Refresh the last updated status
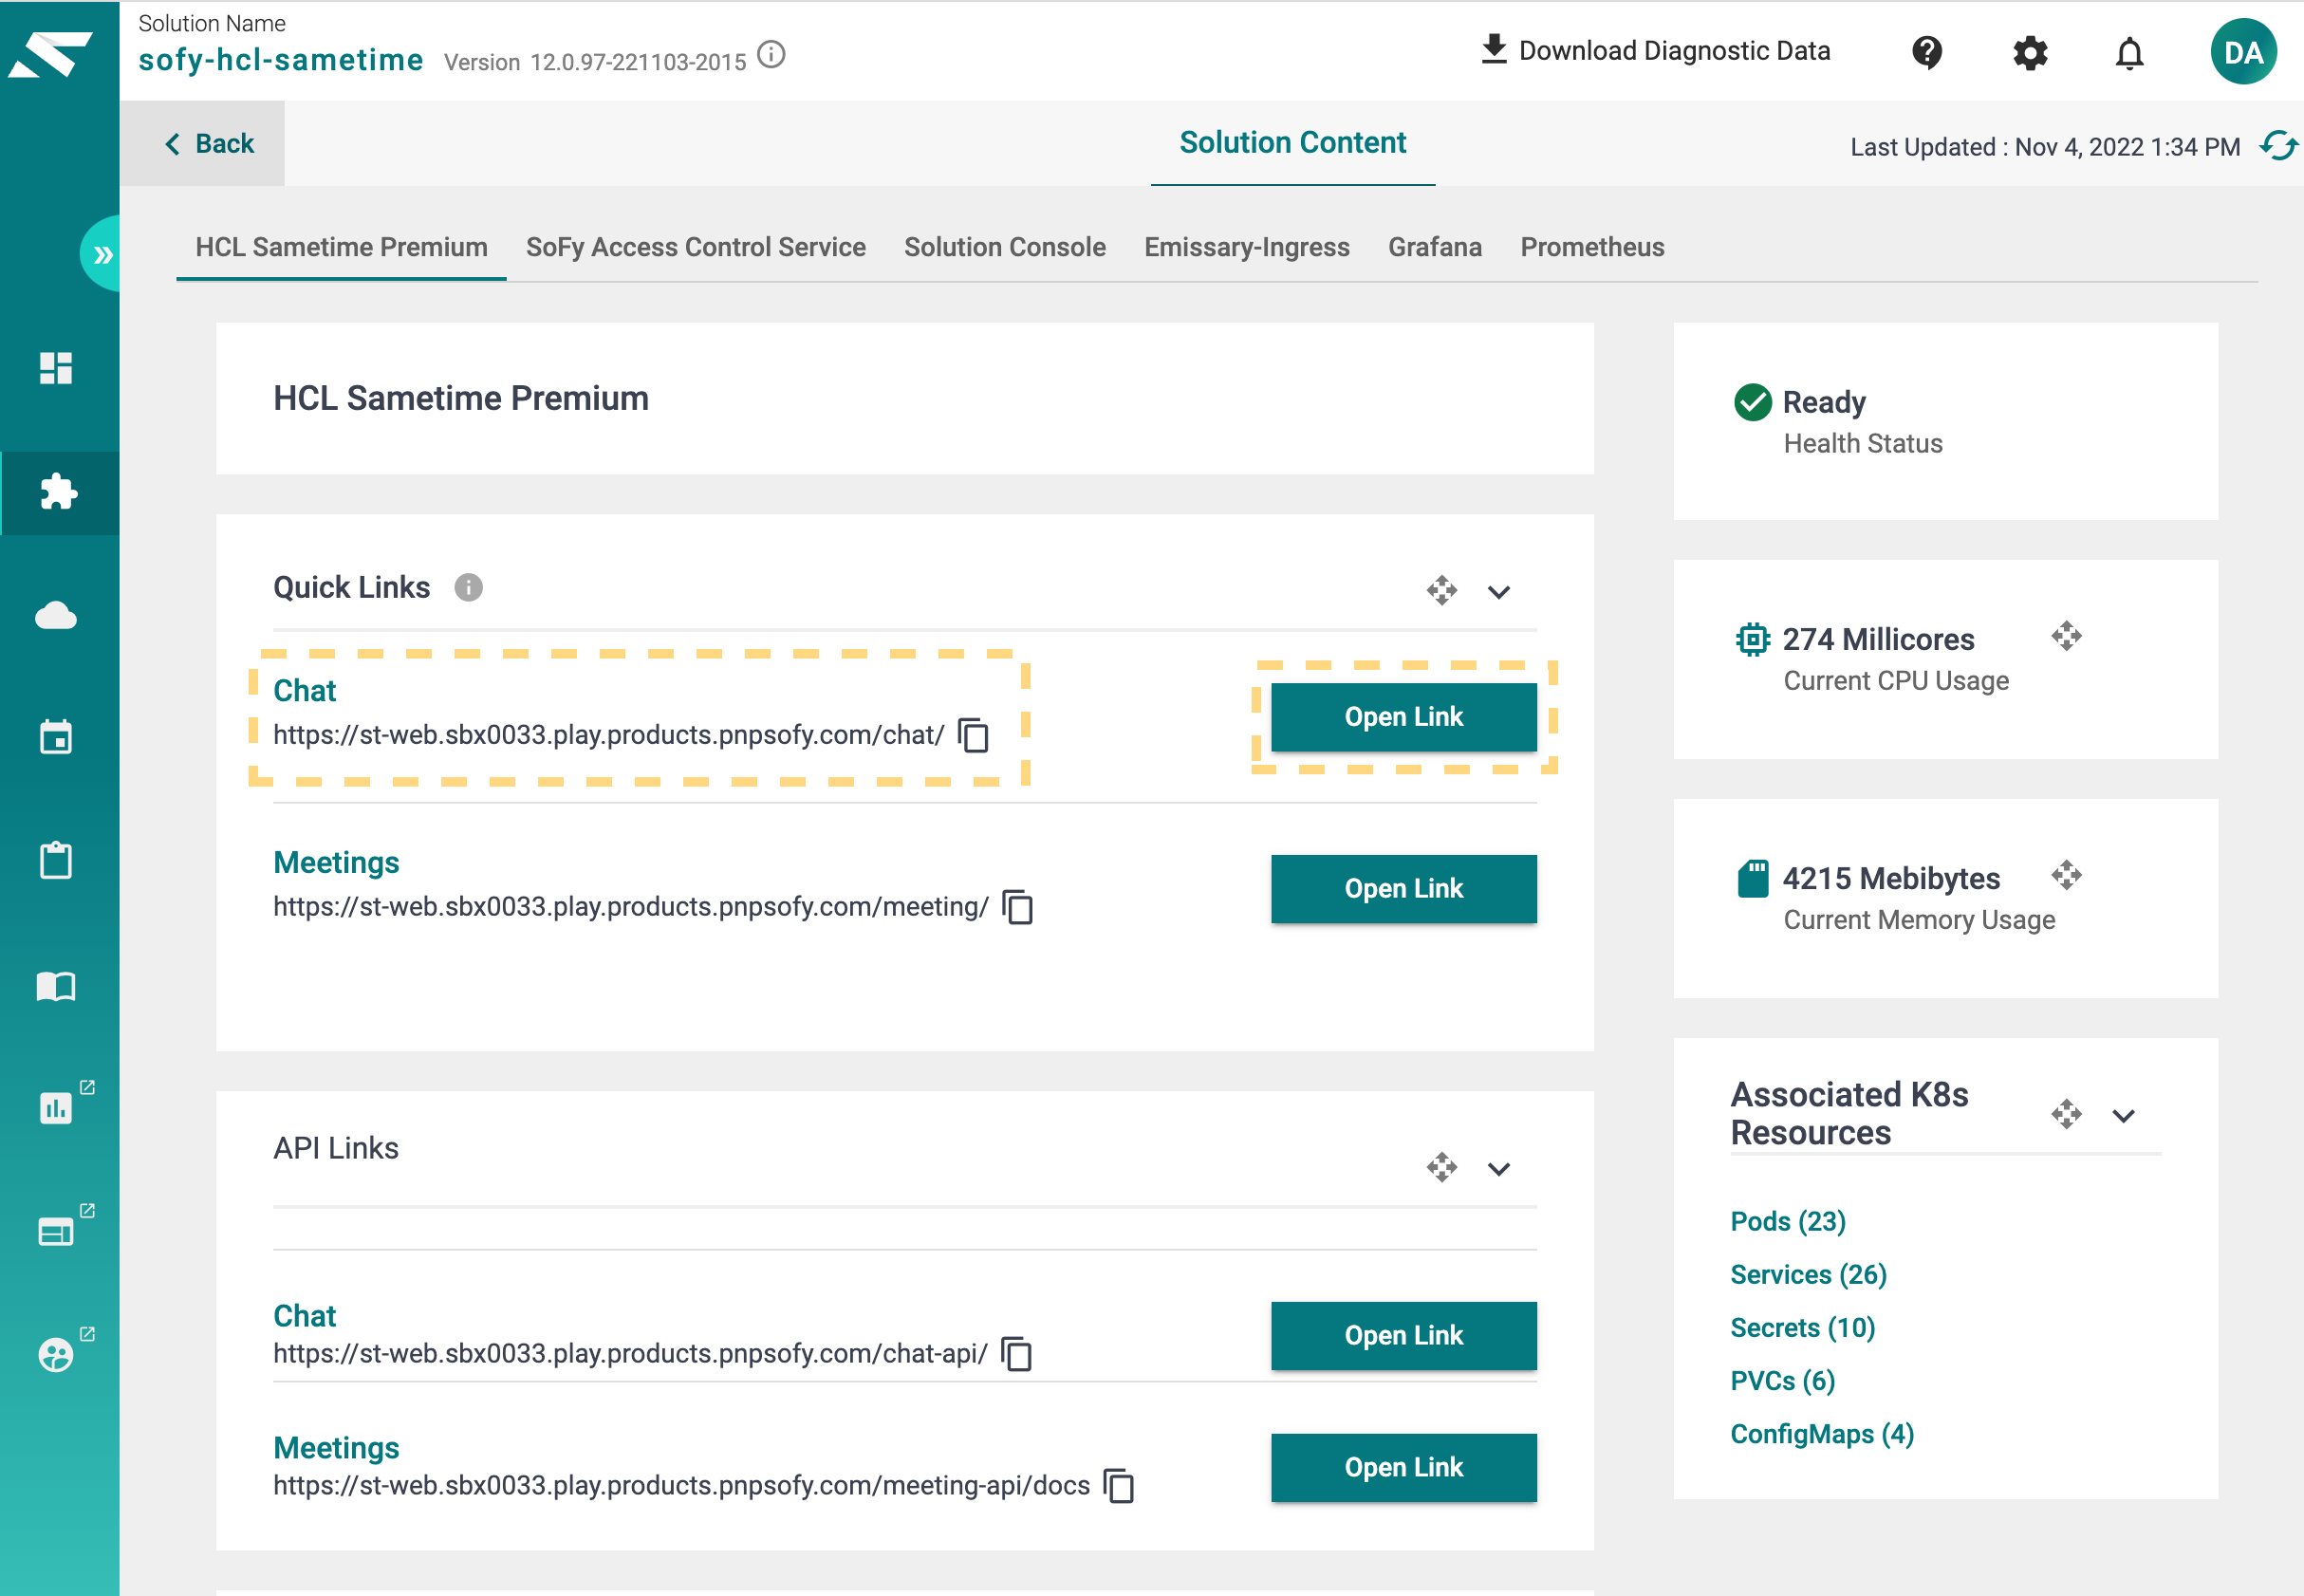The width and height of the screenshot is (2304, 1596). [2277, 146]
